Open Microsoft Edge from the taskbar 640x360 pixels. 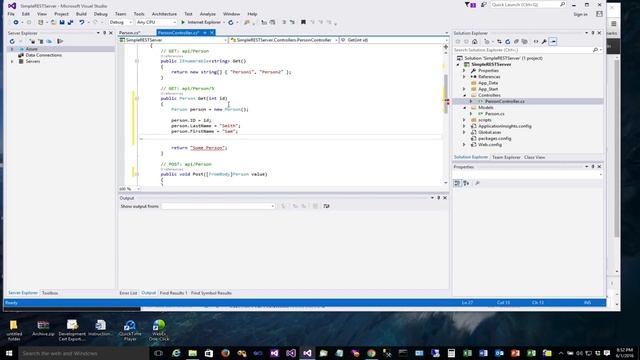click(176, 353)
